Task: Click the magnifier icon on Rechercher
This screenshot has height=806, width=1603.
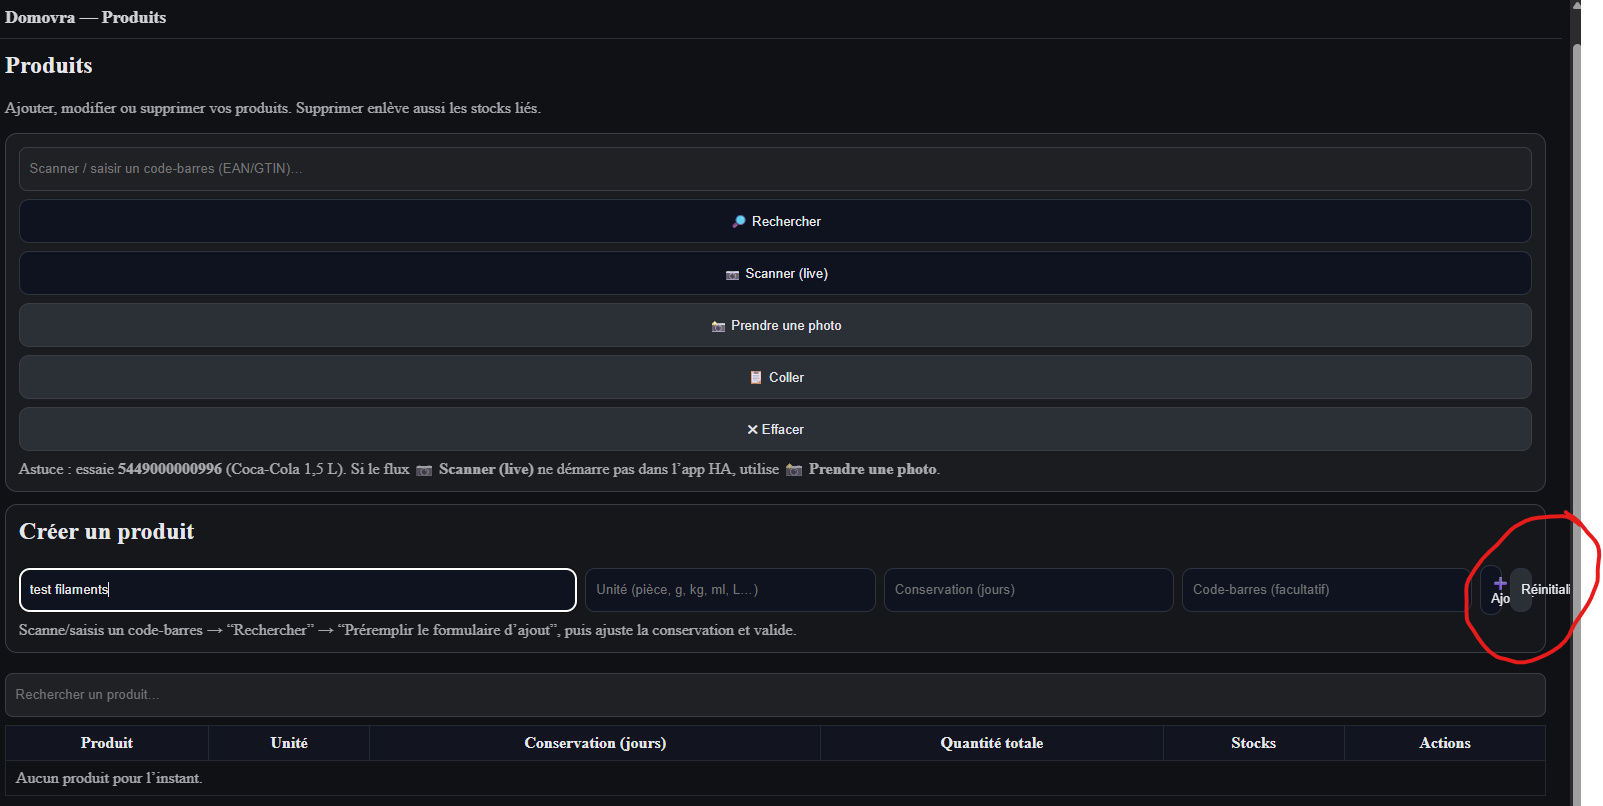Action: 739,221
